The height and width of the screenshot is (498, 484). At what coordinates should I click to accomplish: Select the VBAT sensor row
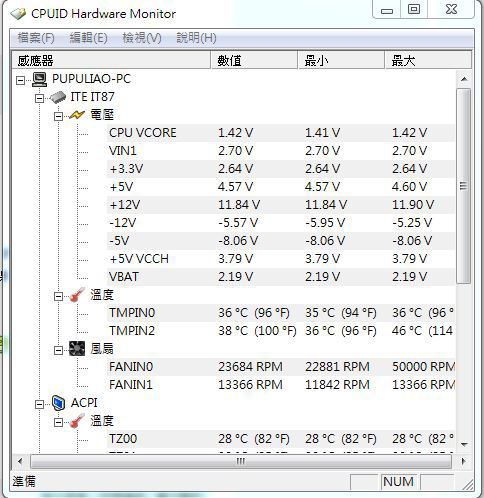click(x=281, y=277)
